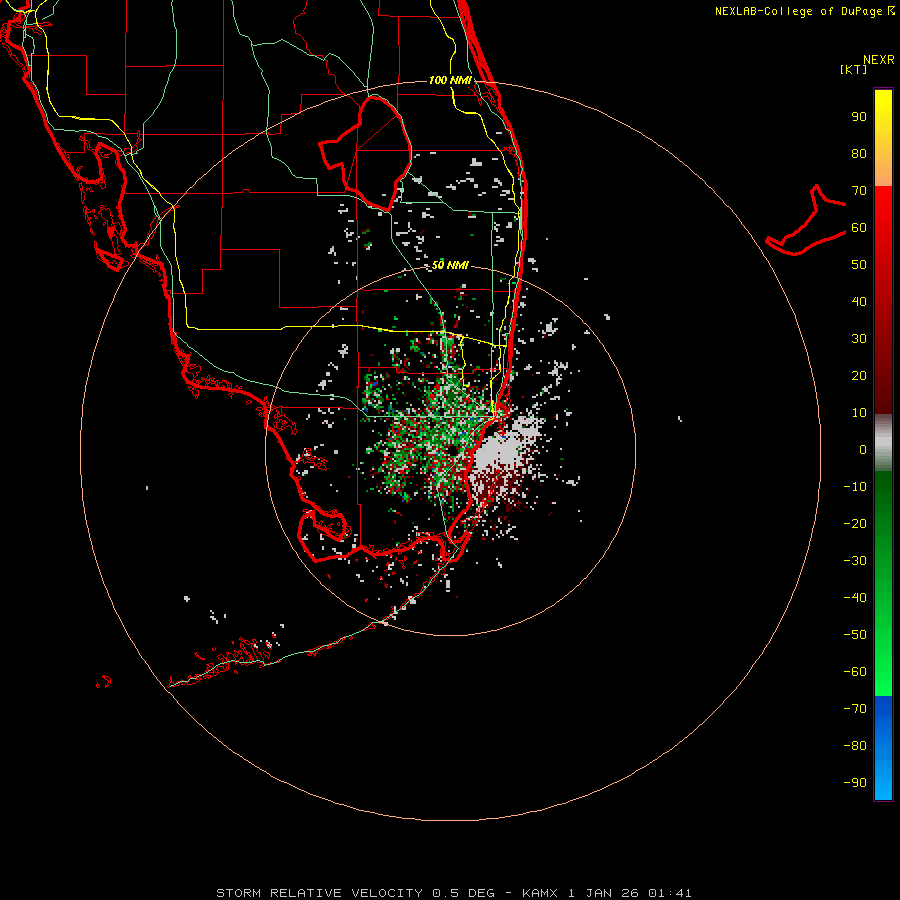Click the 90 value on the velocity scale
The width and height of the screenshot is (900, 900).
859,117
